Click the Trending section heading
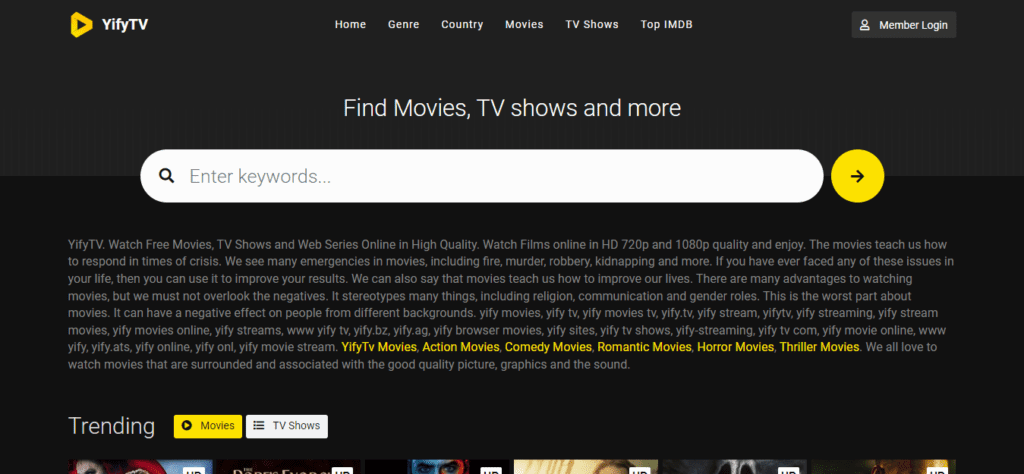 (112, 426)
